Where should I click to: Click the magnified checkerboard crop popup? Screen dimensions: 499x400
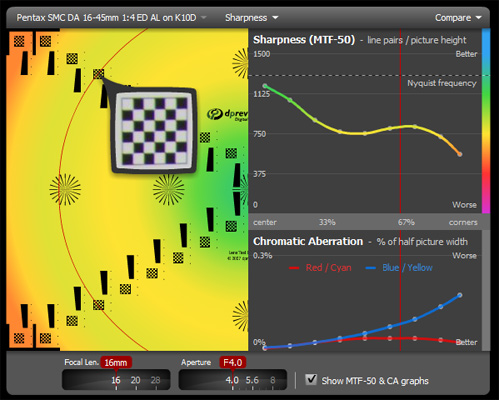(154, 130)
